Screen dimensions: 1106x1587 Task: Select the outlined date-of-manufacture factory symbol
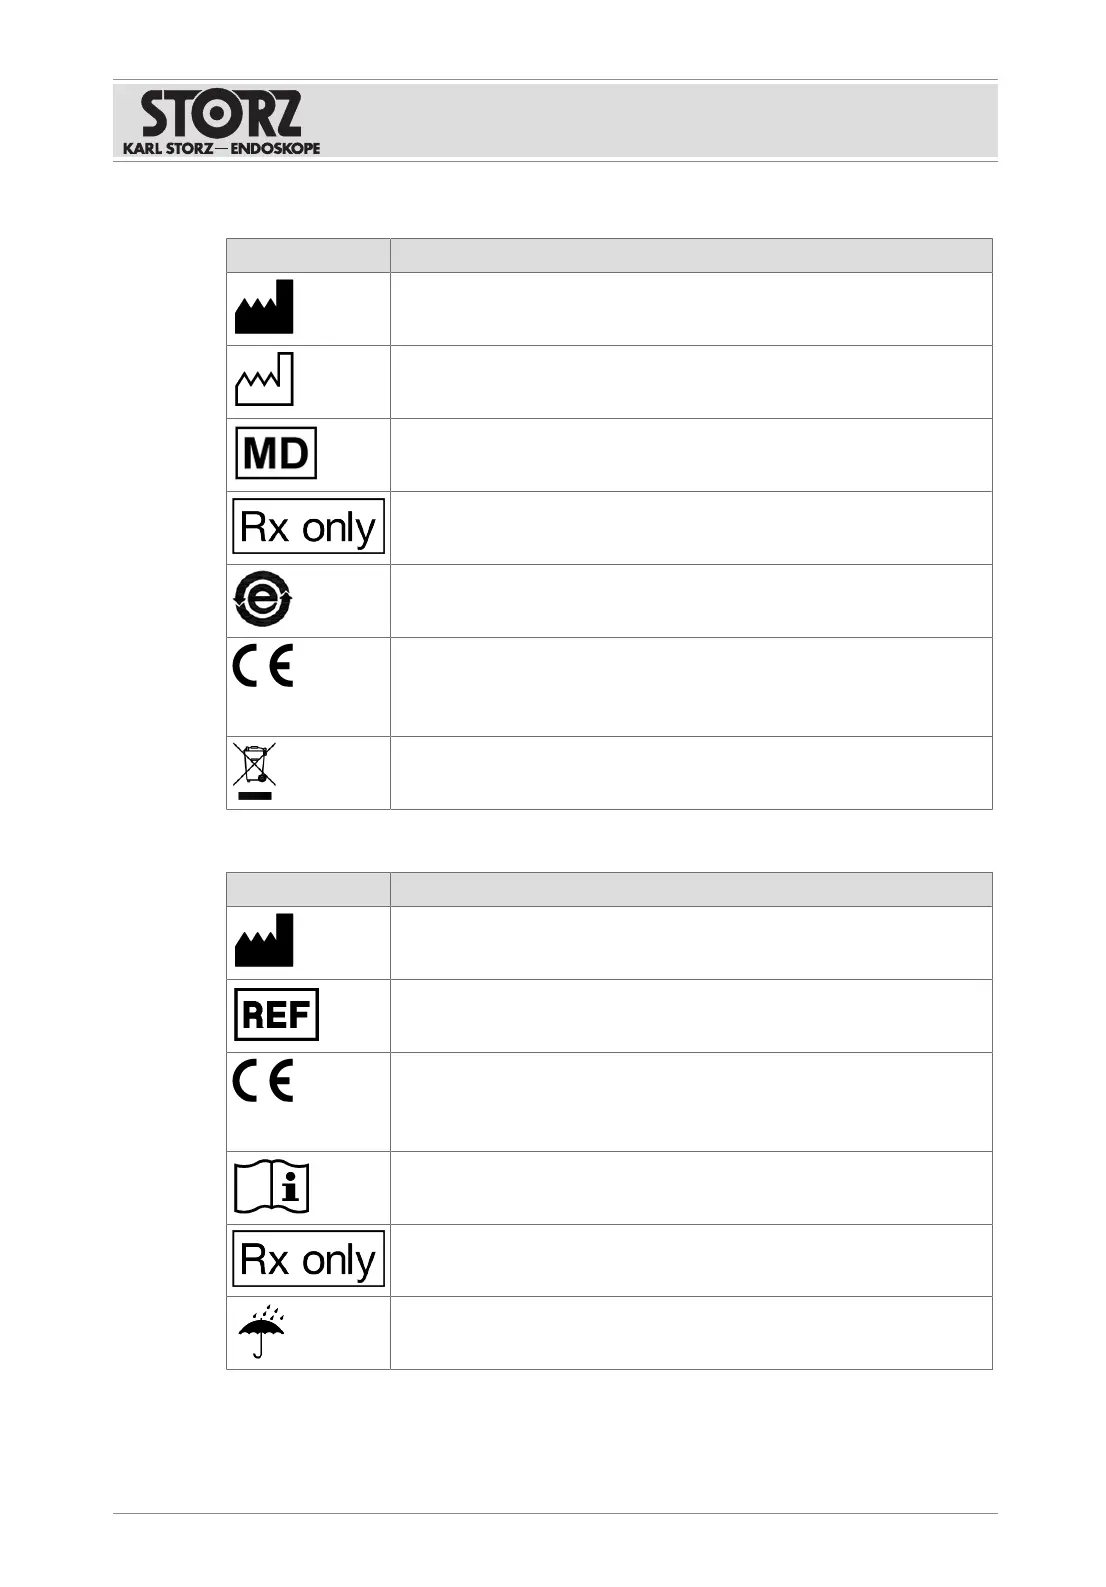coord(264,380)
